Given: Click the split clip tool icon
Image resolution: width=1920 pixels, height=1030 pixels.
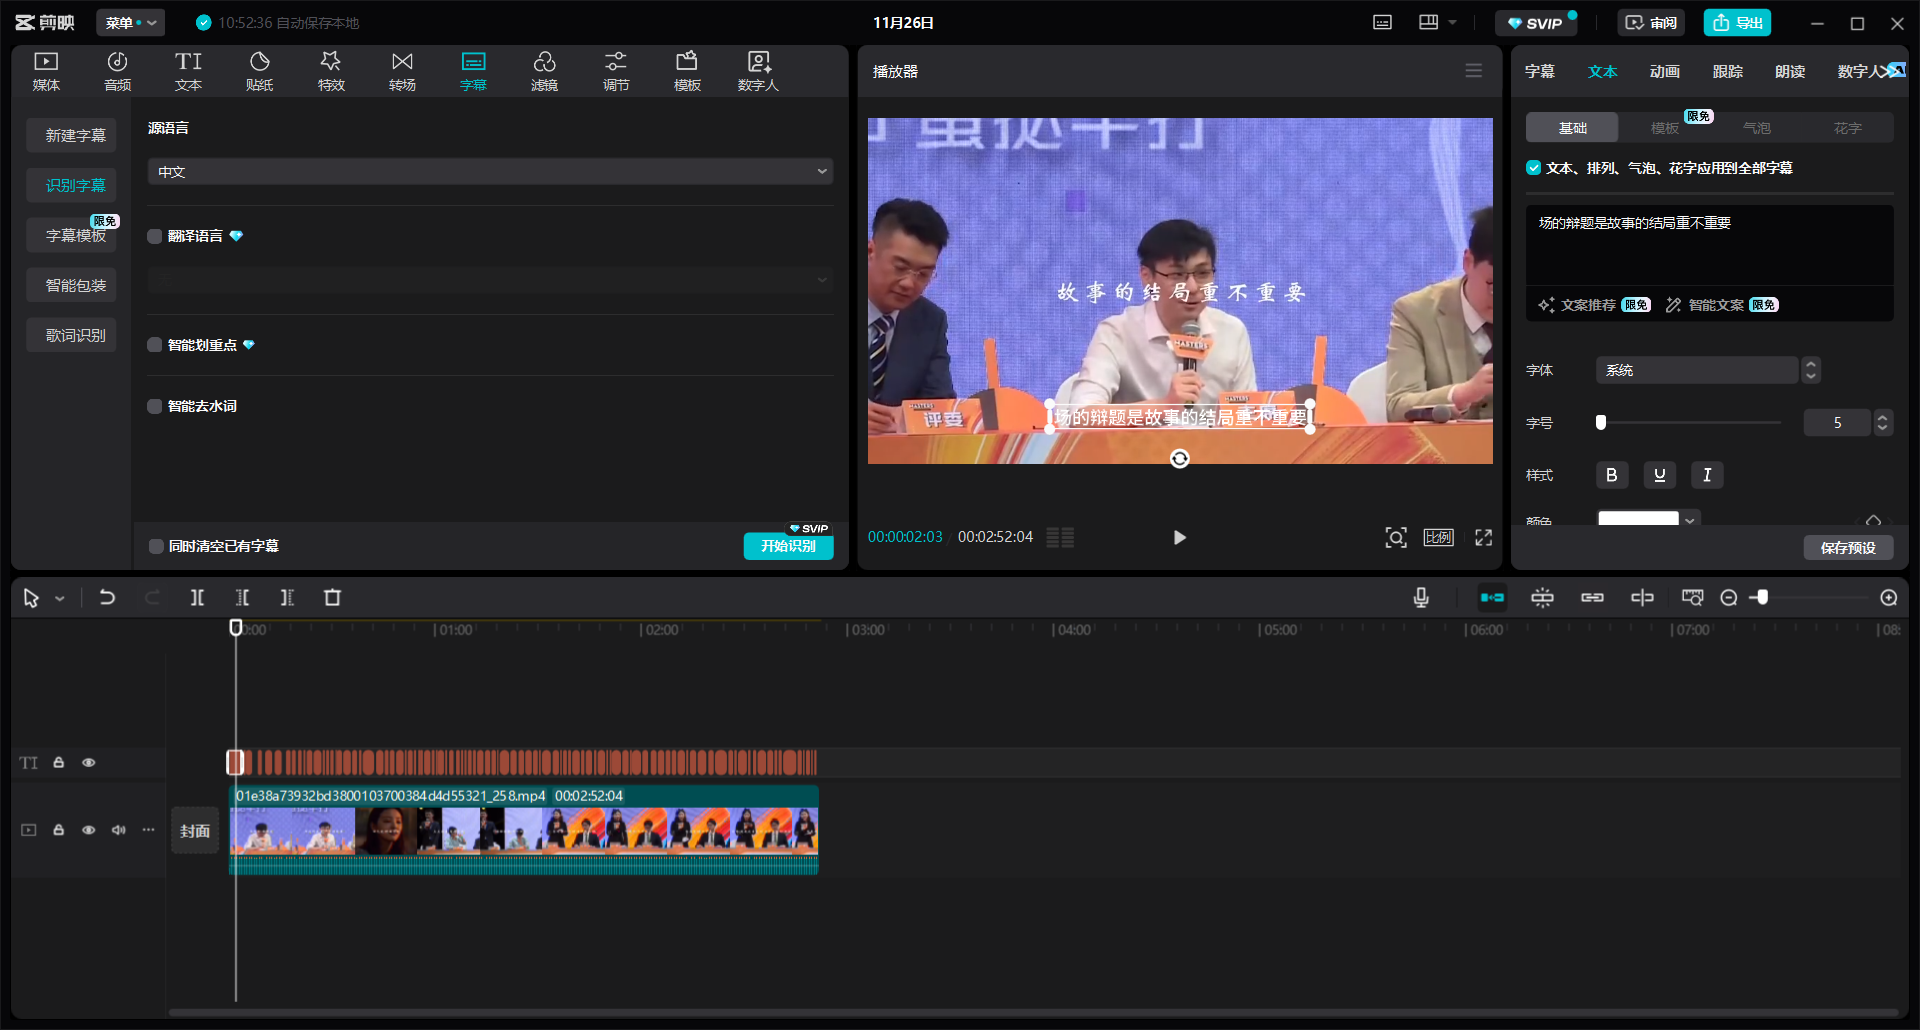Looking at the screenshot, I should click(x=197, y=597).
